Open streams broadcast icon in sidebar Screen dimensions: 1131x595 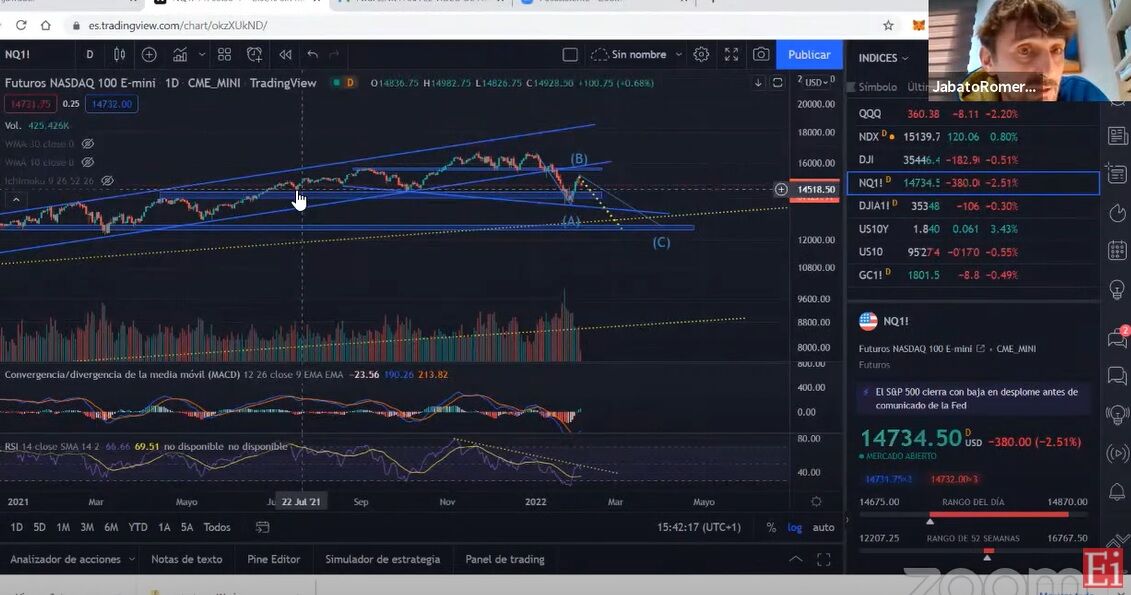coord(1117,454)
